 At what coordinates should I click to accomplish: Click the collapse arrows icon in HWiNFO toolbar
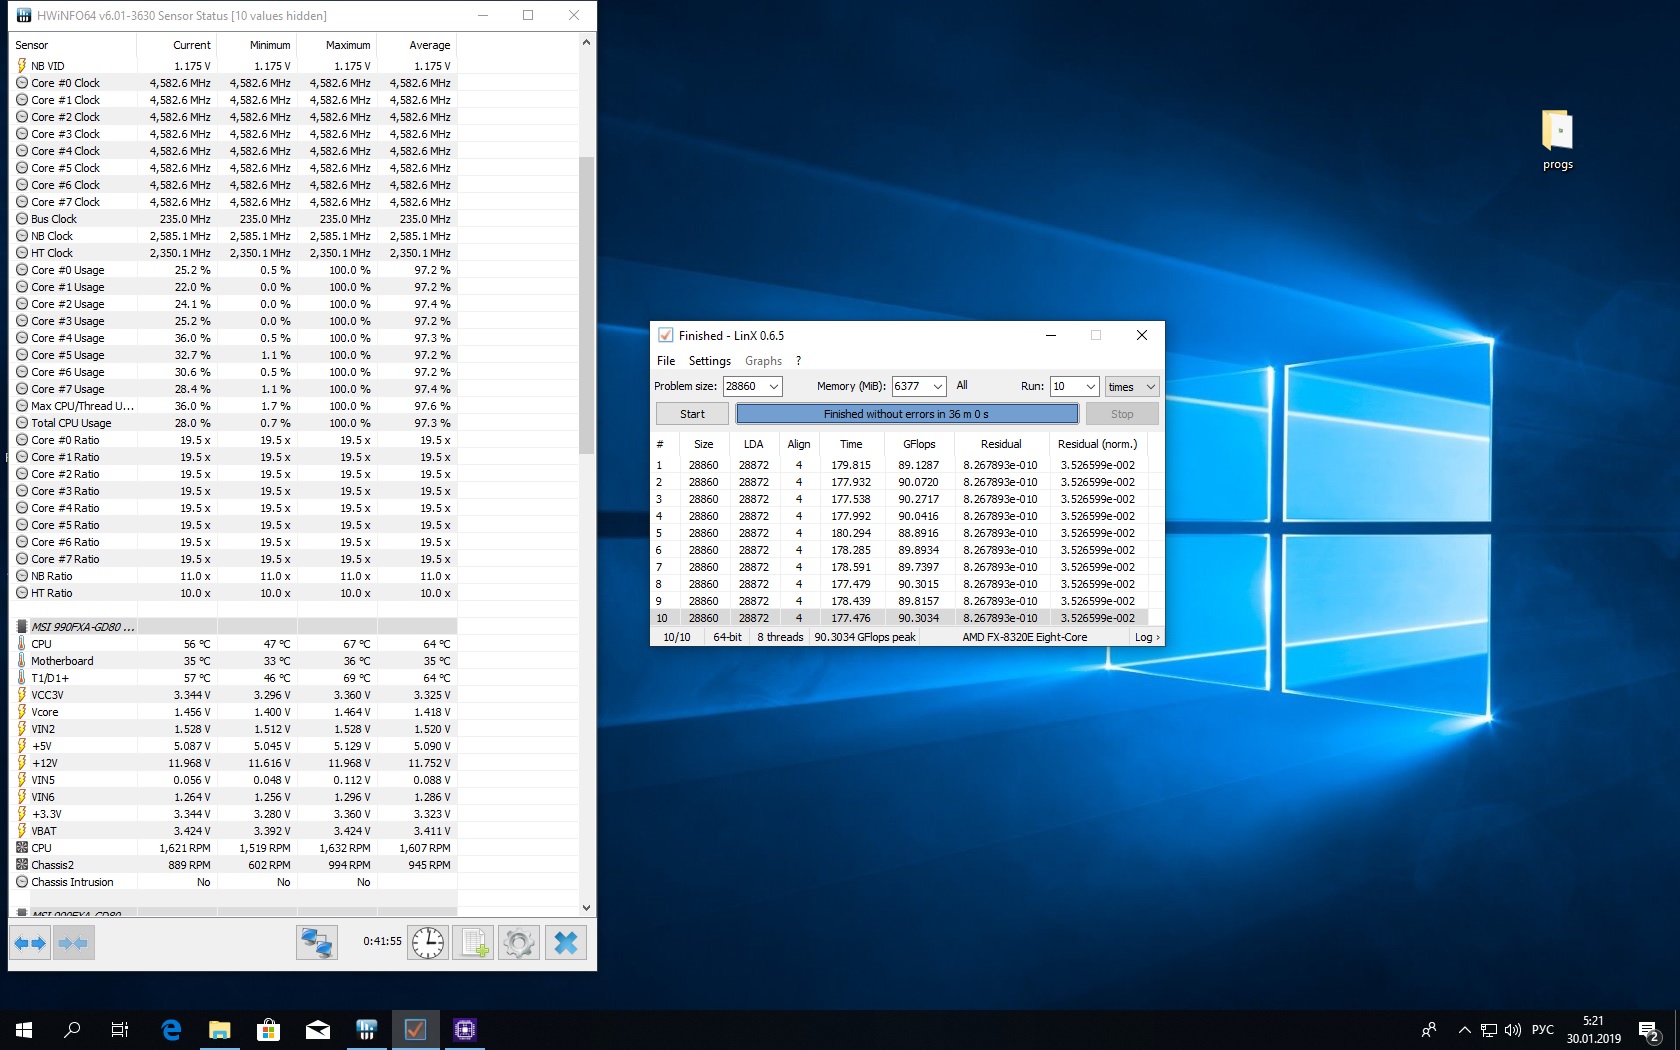tap(73, 943)
